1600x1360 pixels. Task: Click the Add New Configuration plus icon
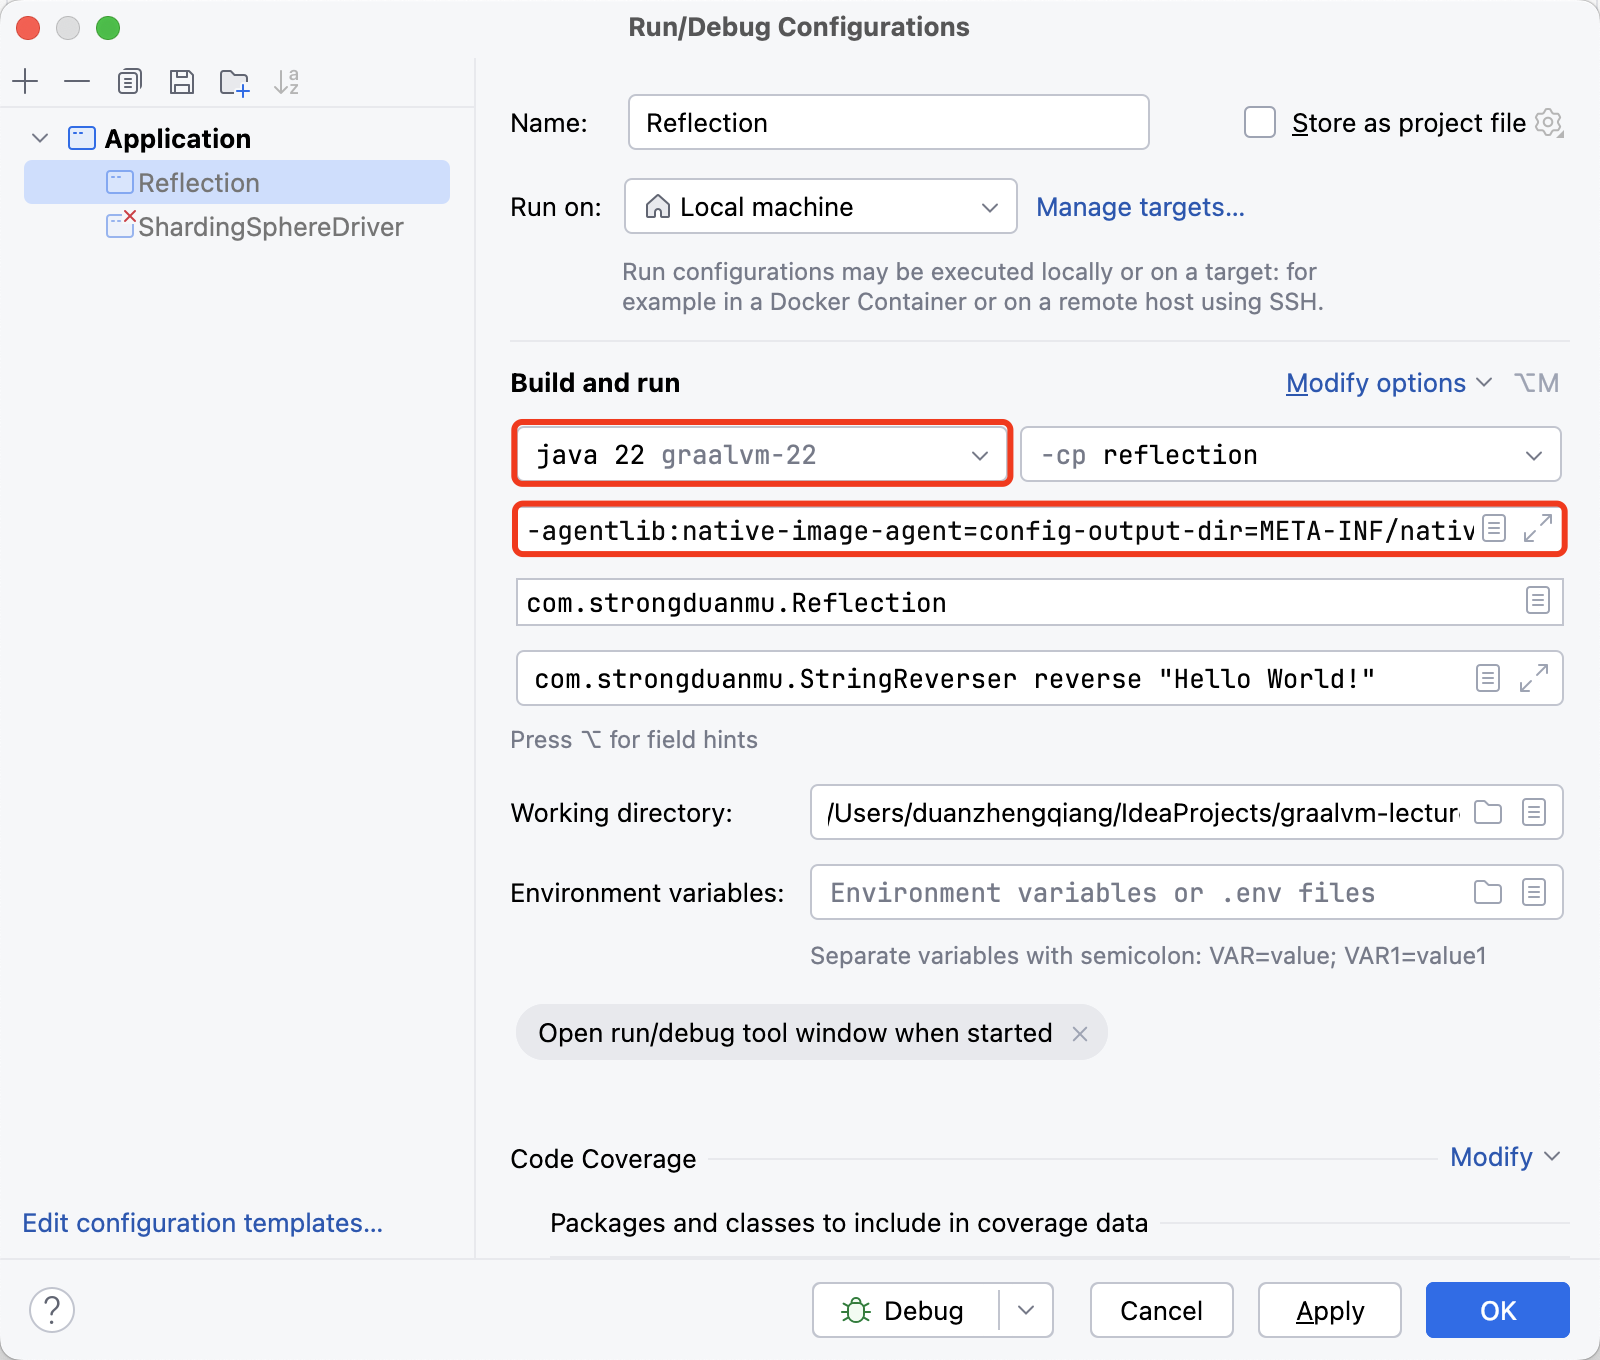pos(25,81)
